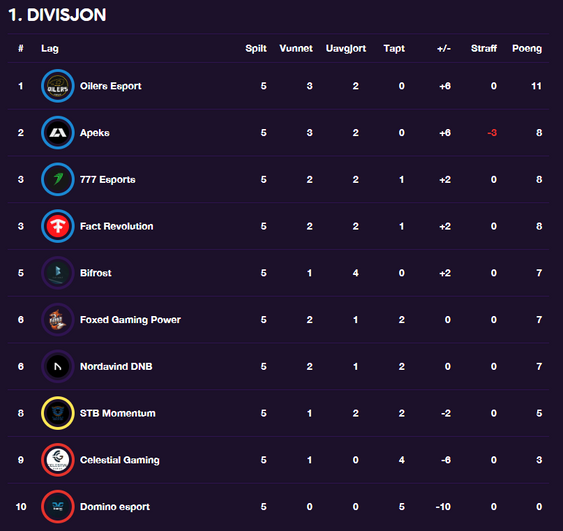
Task: Visit the Nordavind DNB team page
Action: pyautogui.click(x=116, y=366)
